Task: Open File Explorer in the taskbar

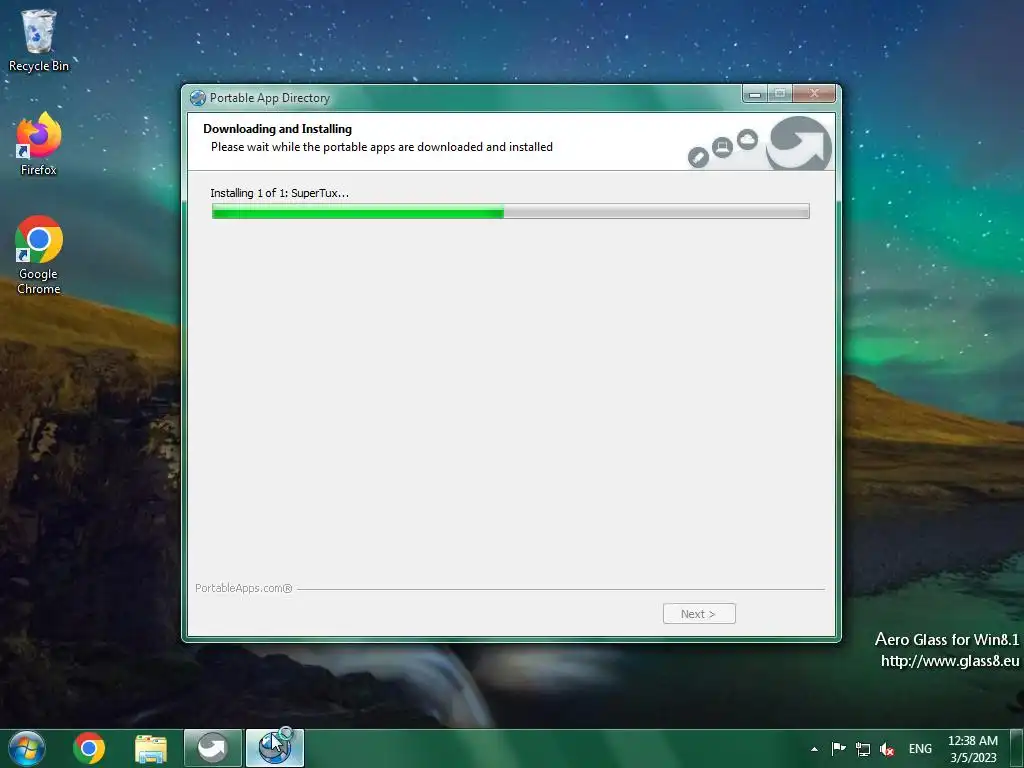Action: (151, 749)
